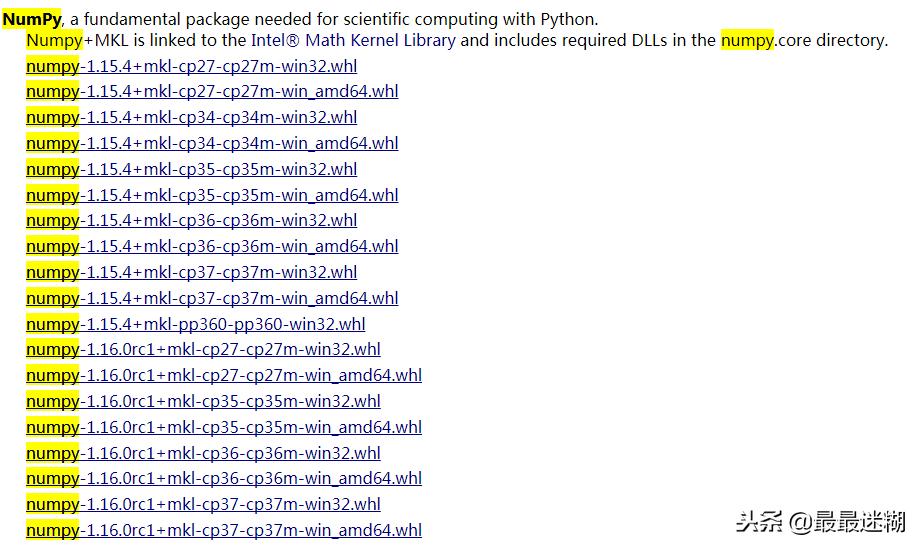The image size is (922, 549).
Task: Download numpy-1.16.0rc1+mkl-cp36-cp36m-win_amd64.whl
Action: (224, 478)
